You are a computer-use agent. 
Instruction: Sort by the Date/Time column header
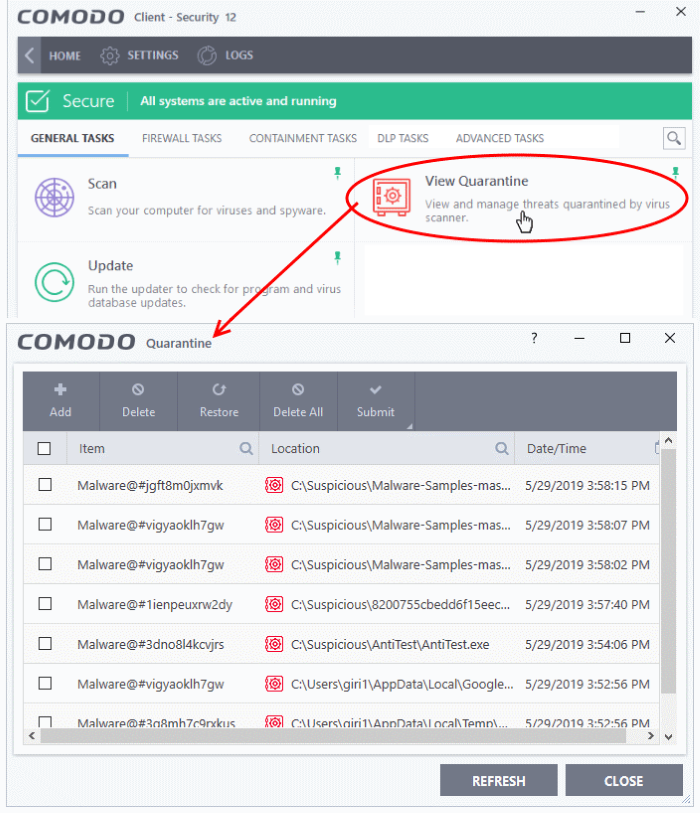click(x=556, y=448)
